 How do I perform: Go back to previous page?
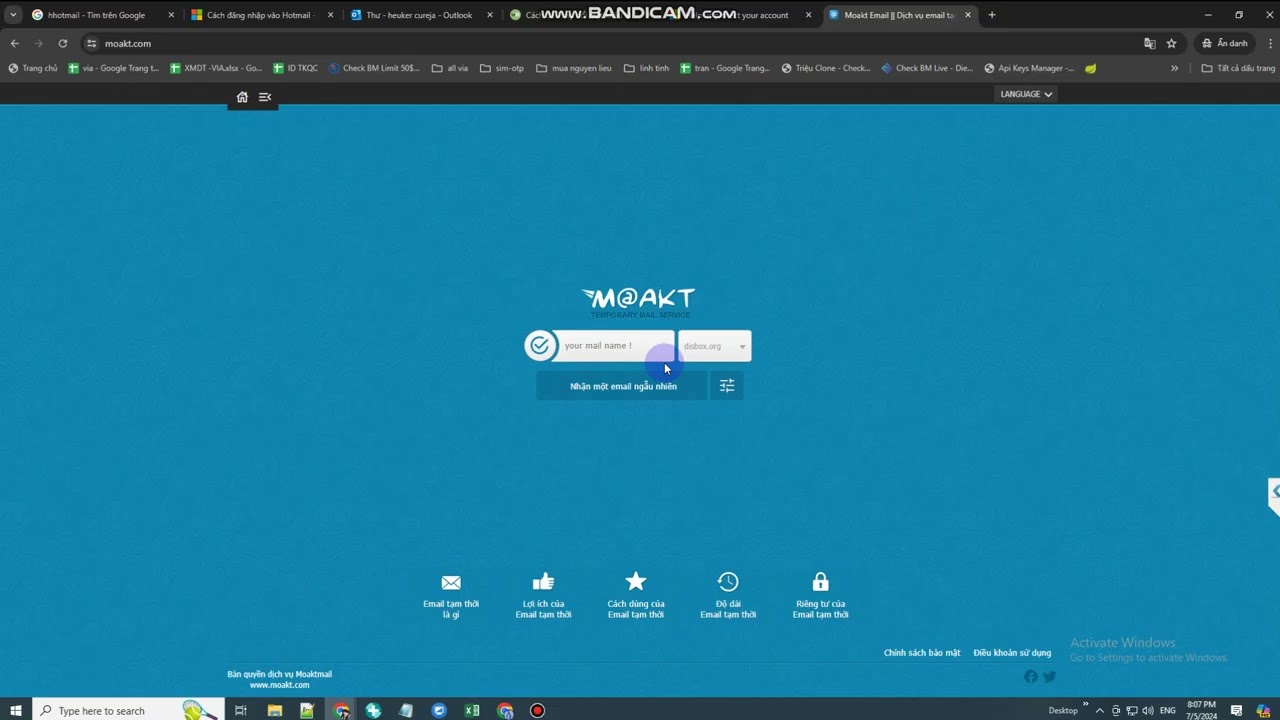coord(15,43)
